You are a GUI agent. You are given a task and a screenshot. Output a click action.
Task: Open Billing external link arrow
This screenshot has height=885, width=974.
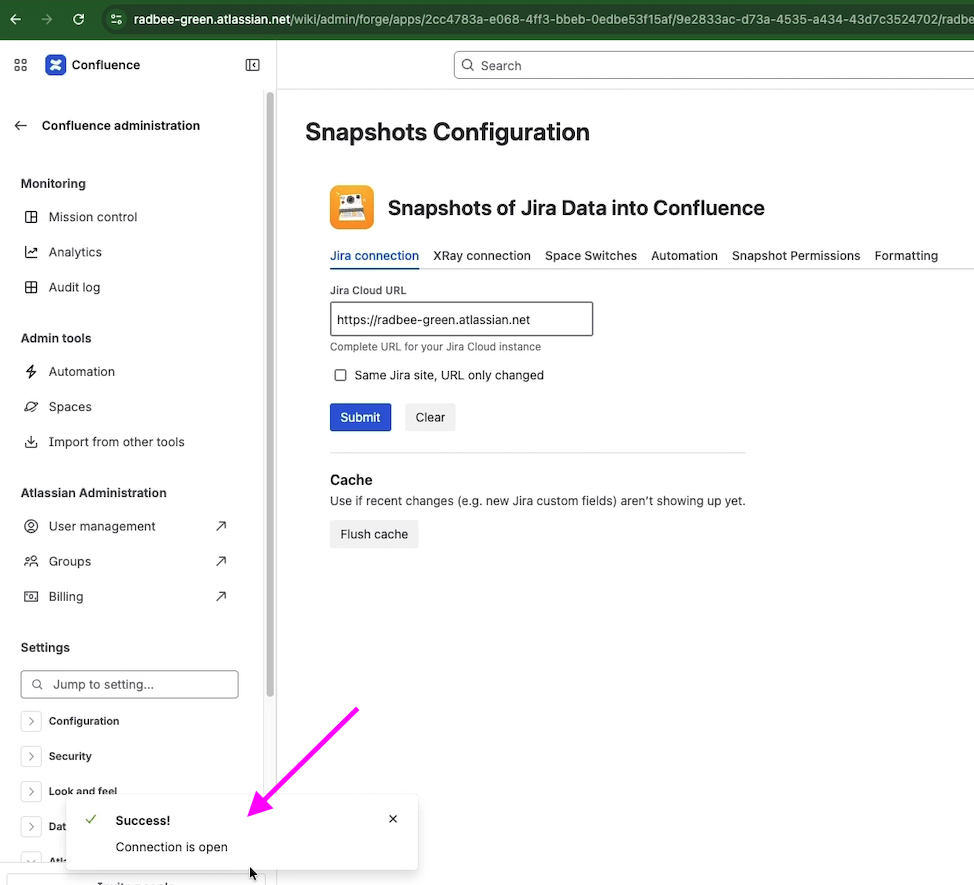221,596
